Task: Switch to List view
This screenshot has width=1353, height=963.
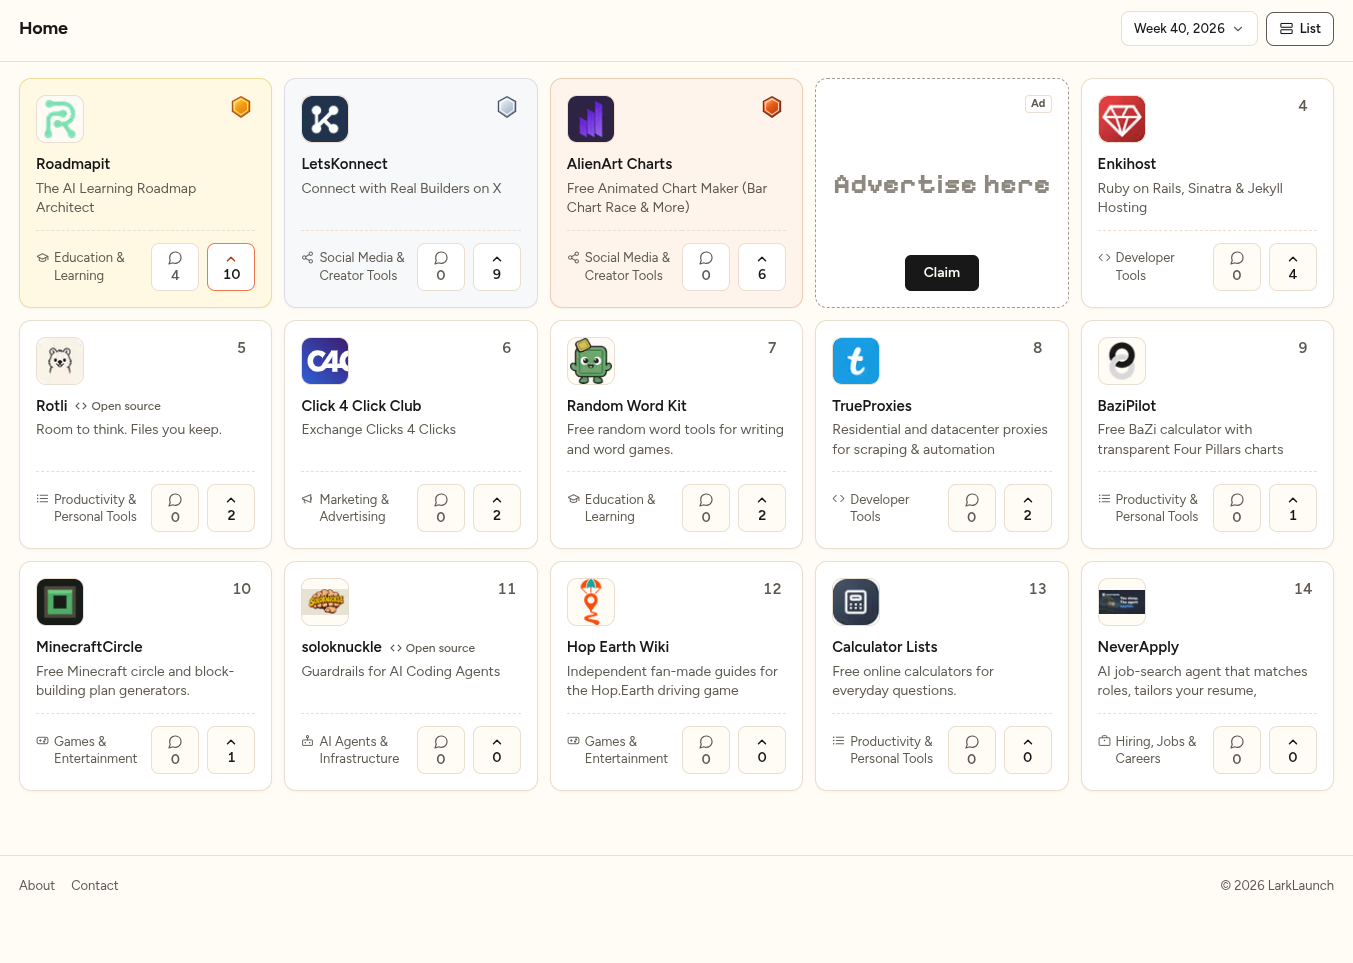Action: (x=1300, y=29)
